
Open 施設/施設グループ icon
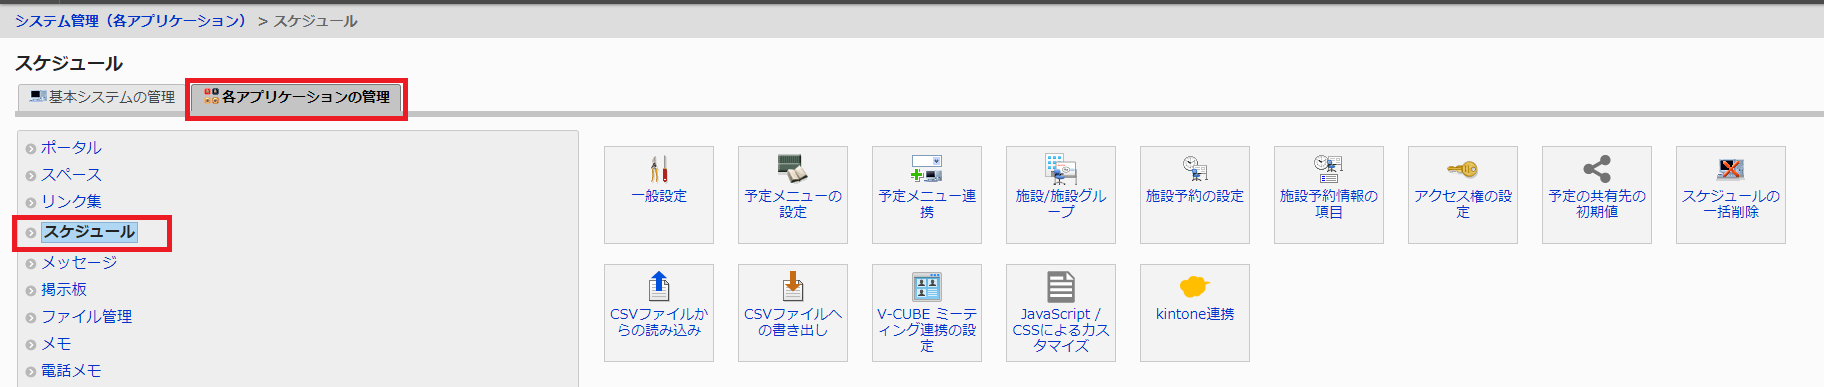(x=1060, y=168)
